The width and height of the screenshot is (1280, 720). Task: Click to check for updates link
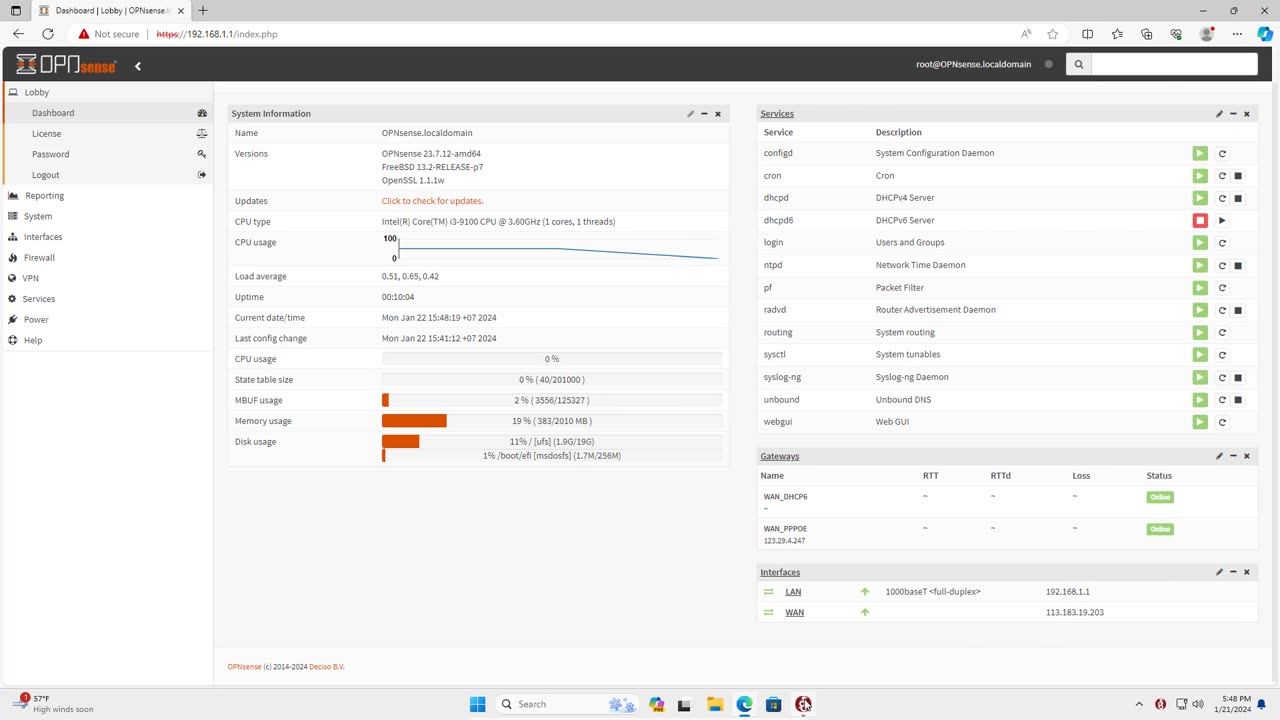(x=432, y=201)
